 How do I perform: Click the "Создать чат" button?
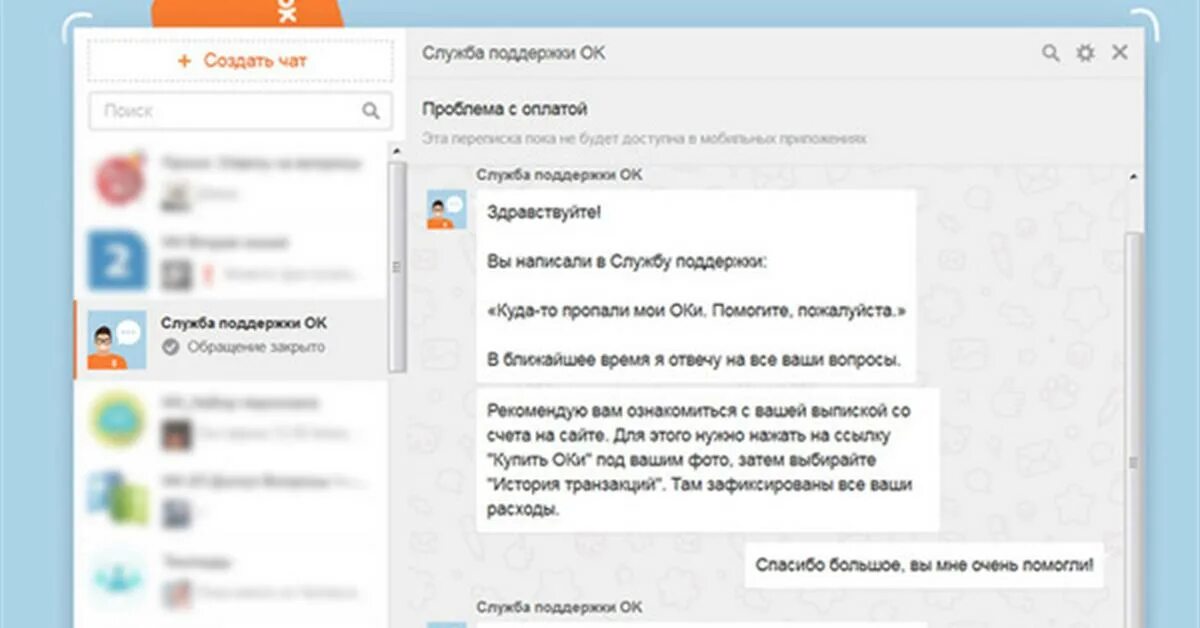pyautogui.click(x=240, y=60)
